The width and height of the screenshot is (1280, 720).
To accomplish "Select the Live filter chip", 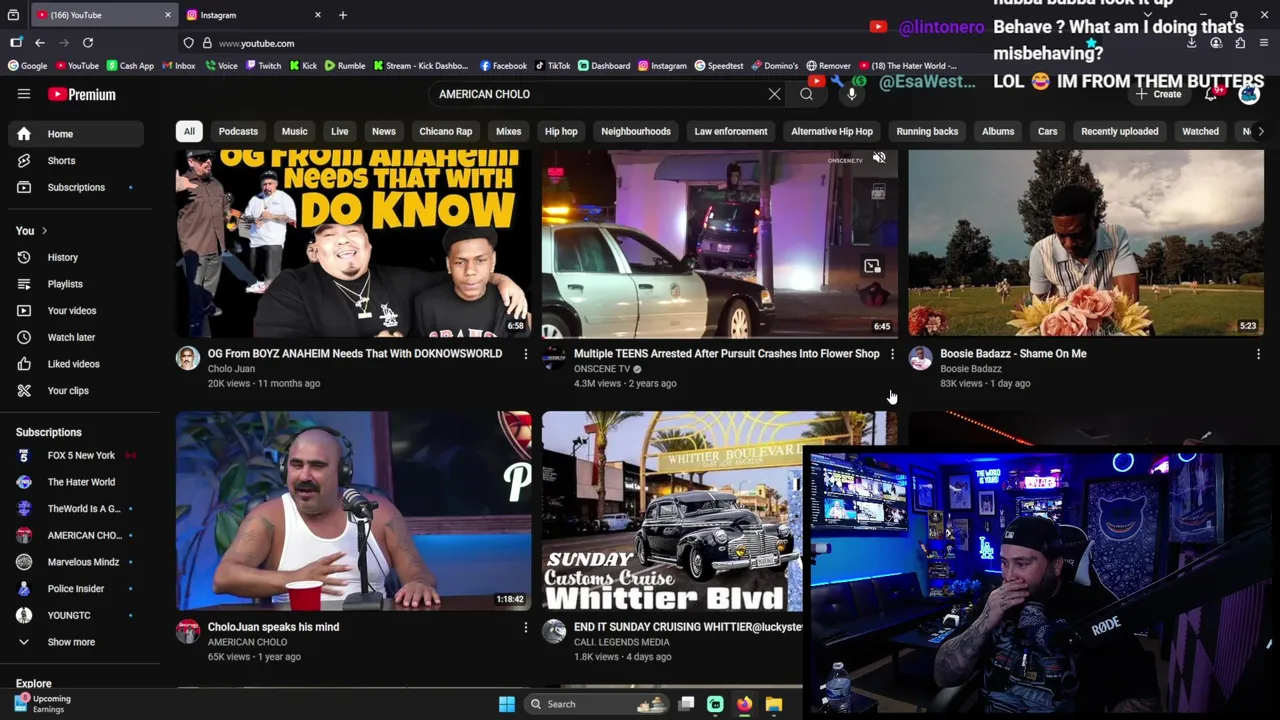I will [340, 131].
